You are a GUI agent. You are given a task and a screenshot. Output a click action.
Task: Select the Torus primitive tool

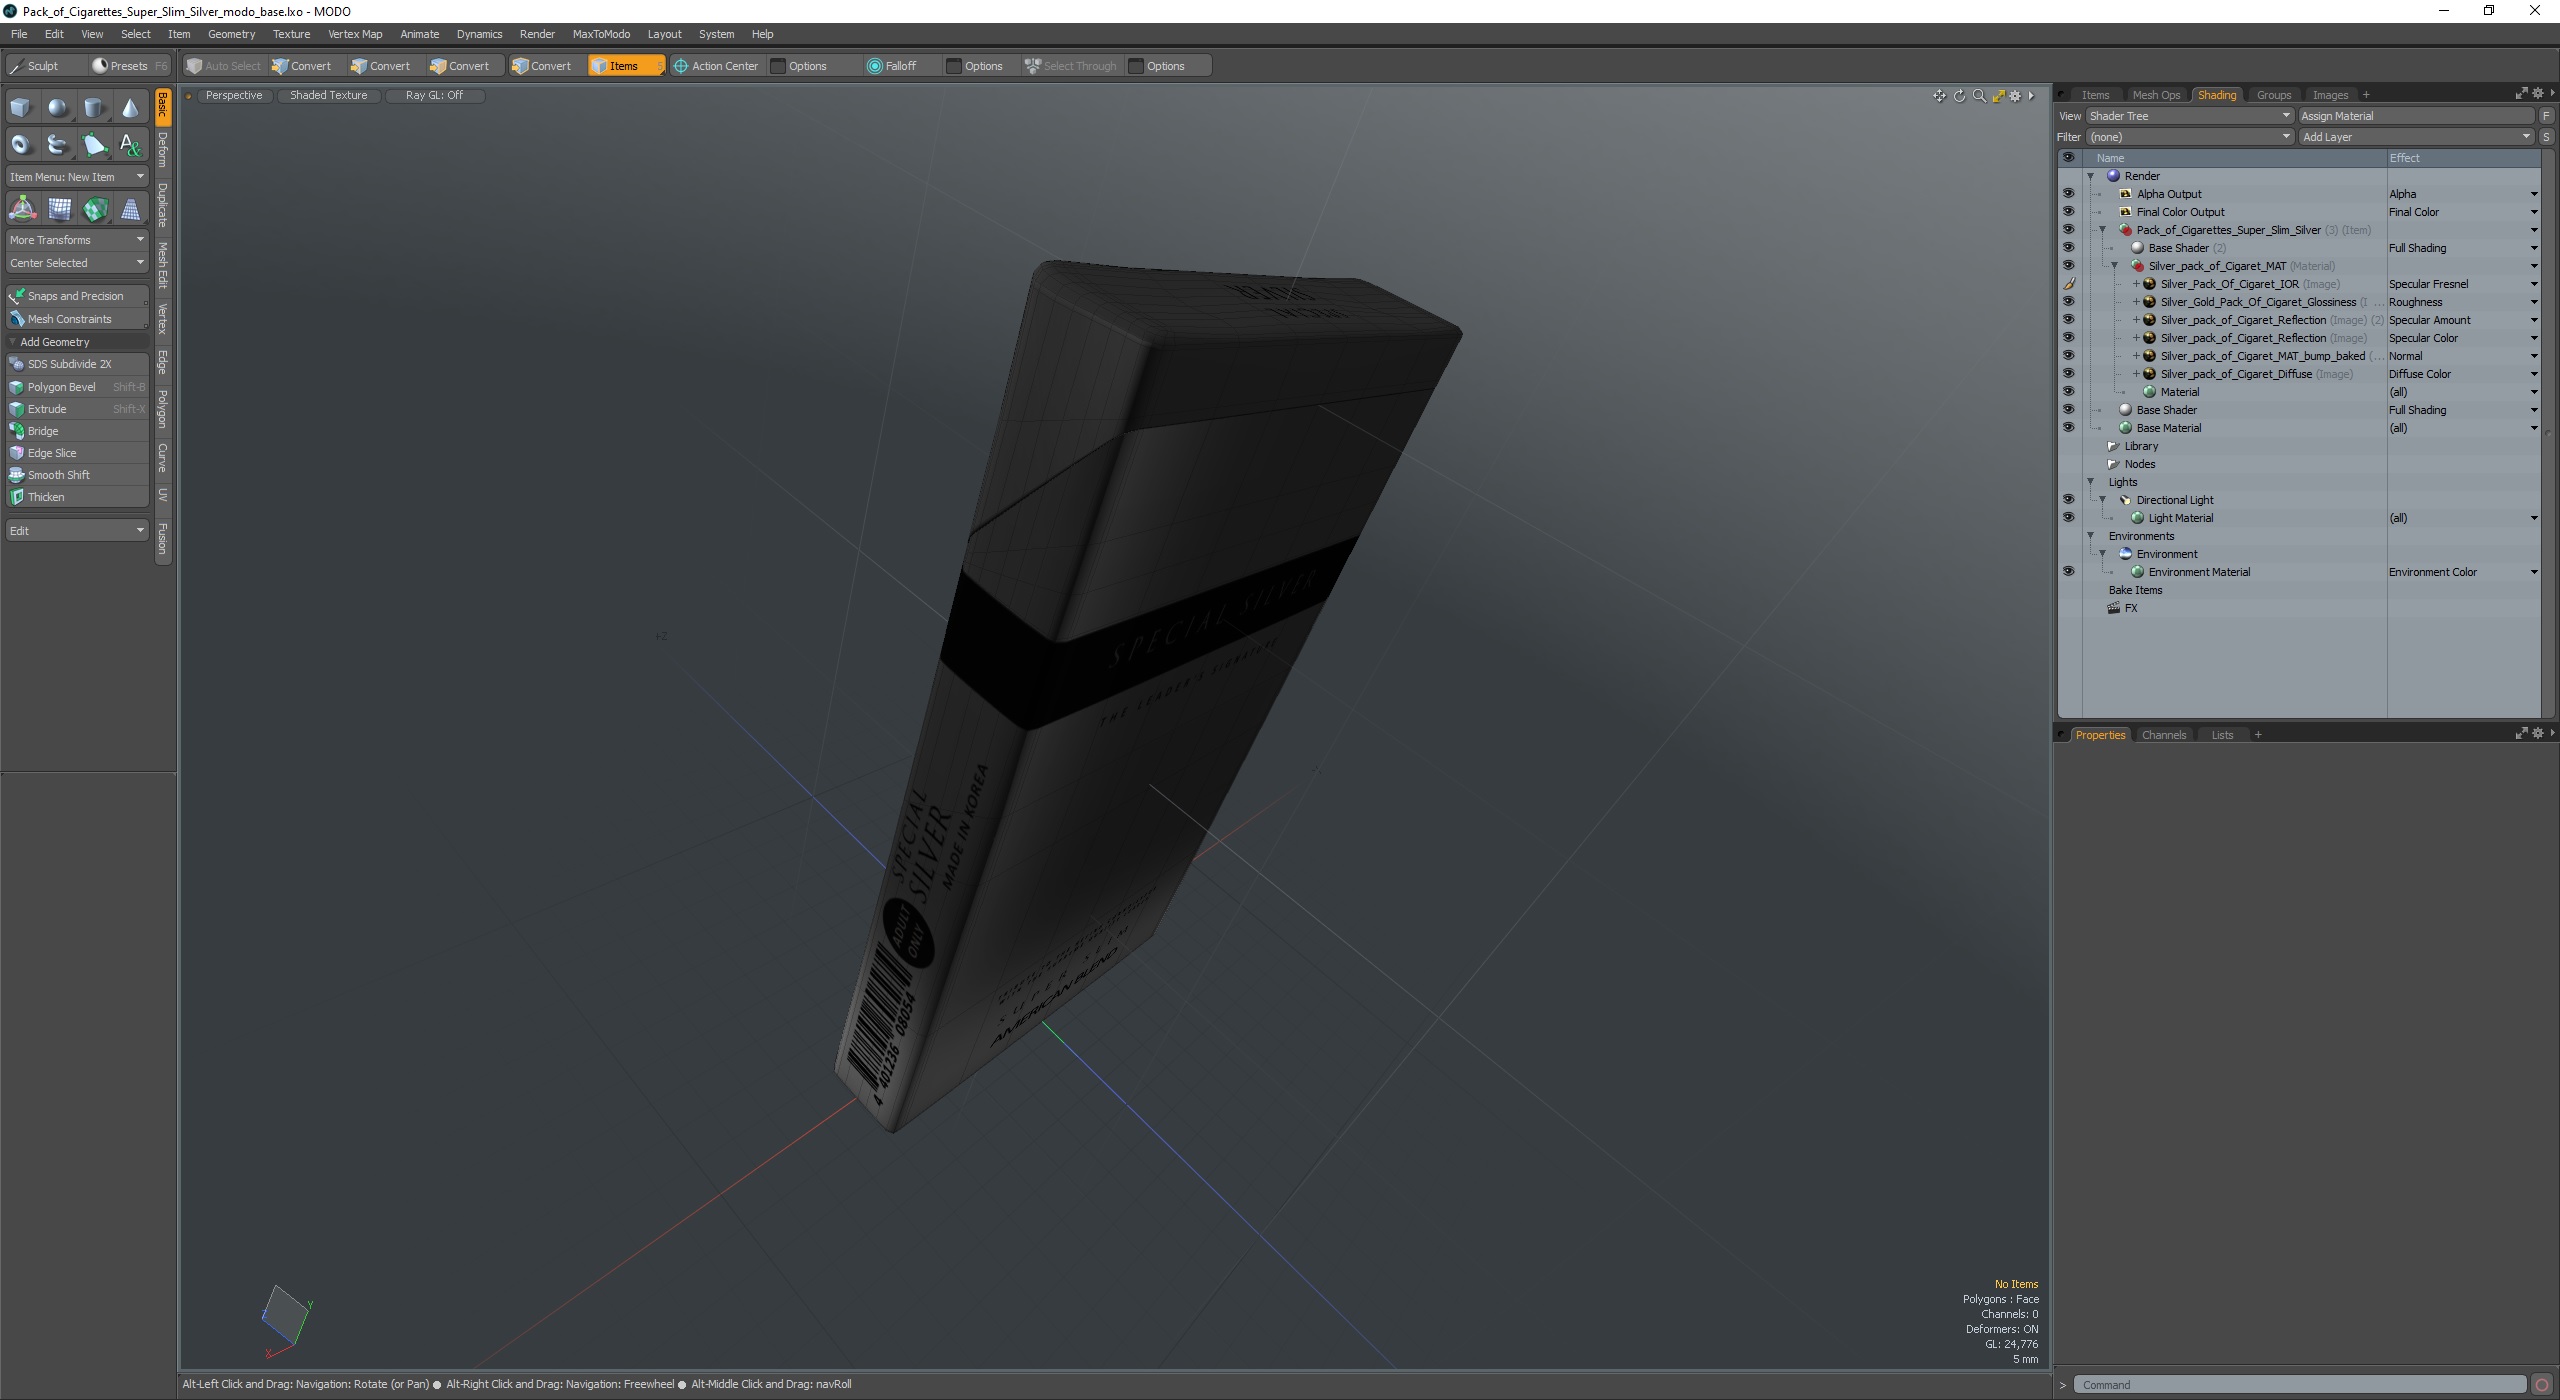coord(21,145)
